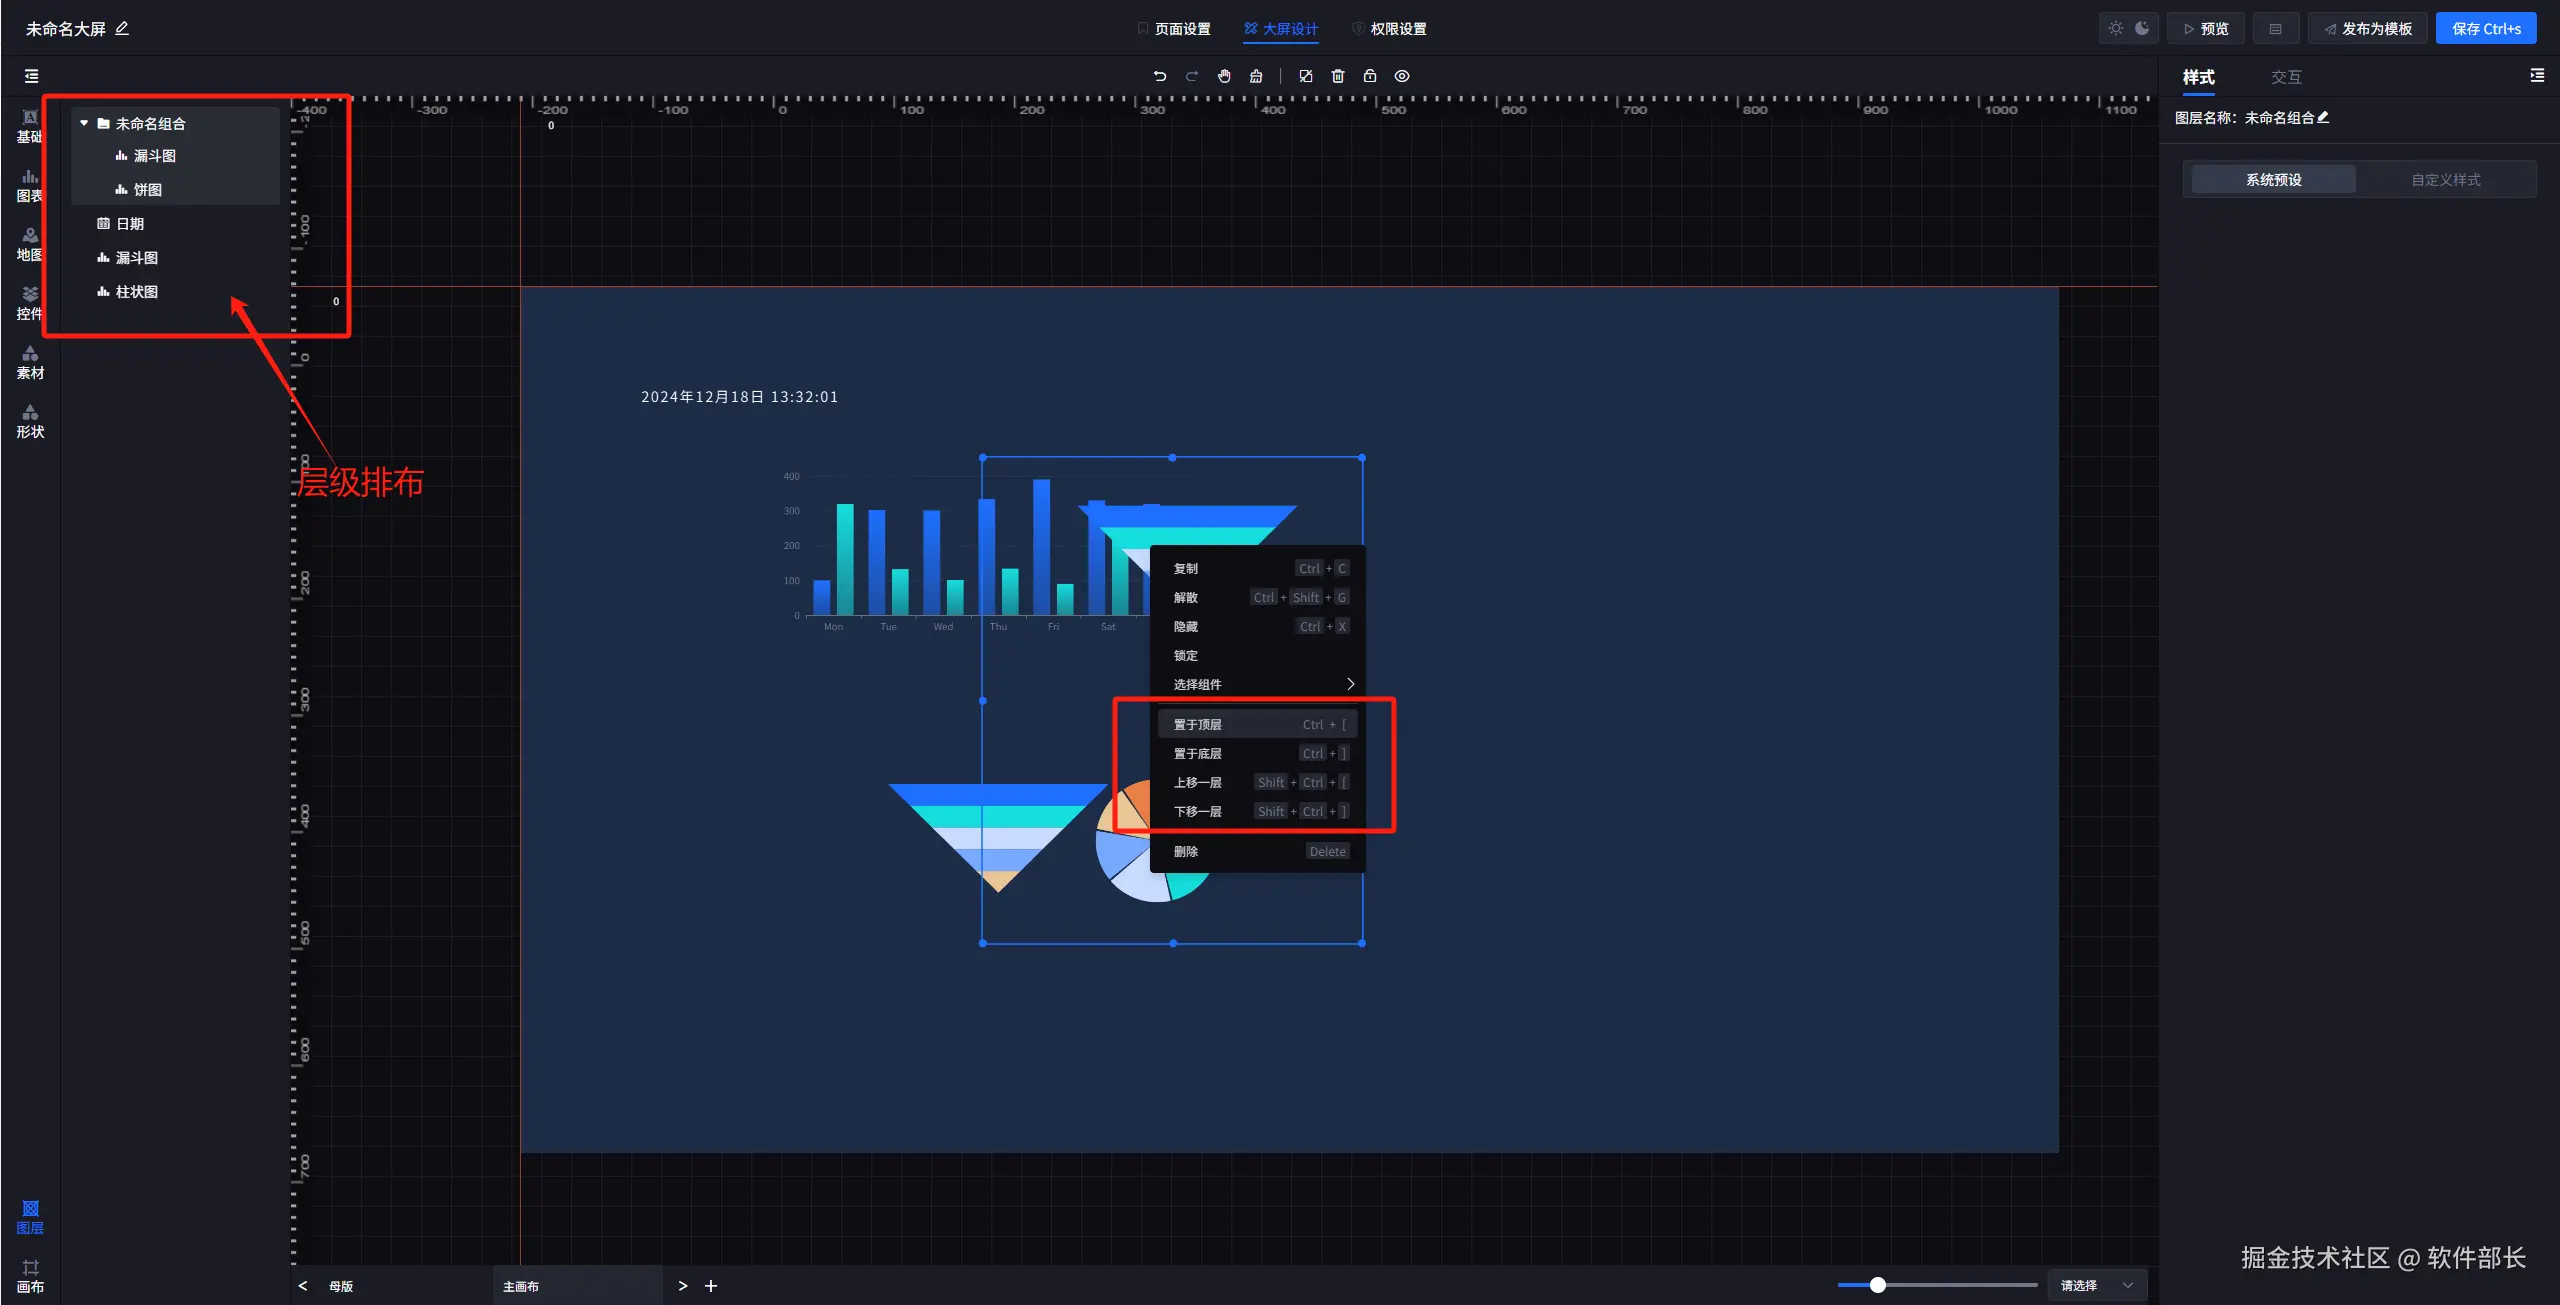Switch to dark theme moon icon

tap(2142, 28)
